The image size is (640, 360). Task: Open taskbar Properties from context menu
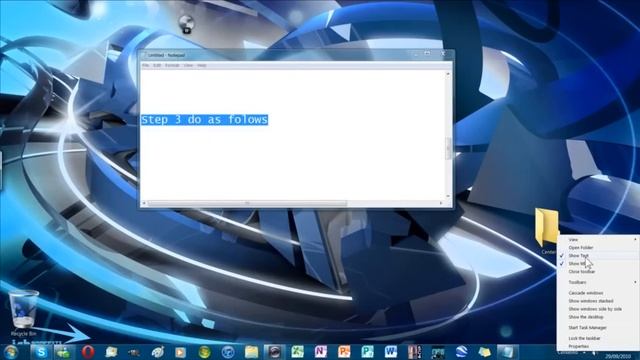[x=598, y=346]
